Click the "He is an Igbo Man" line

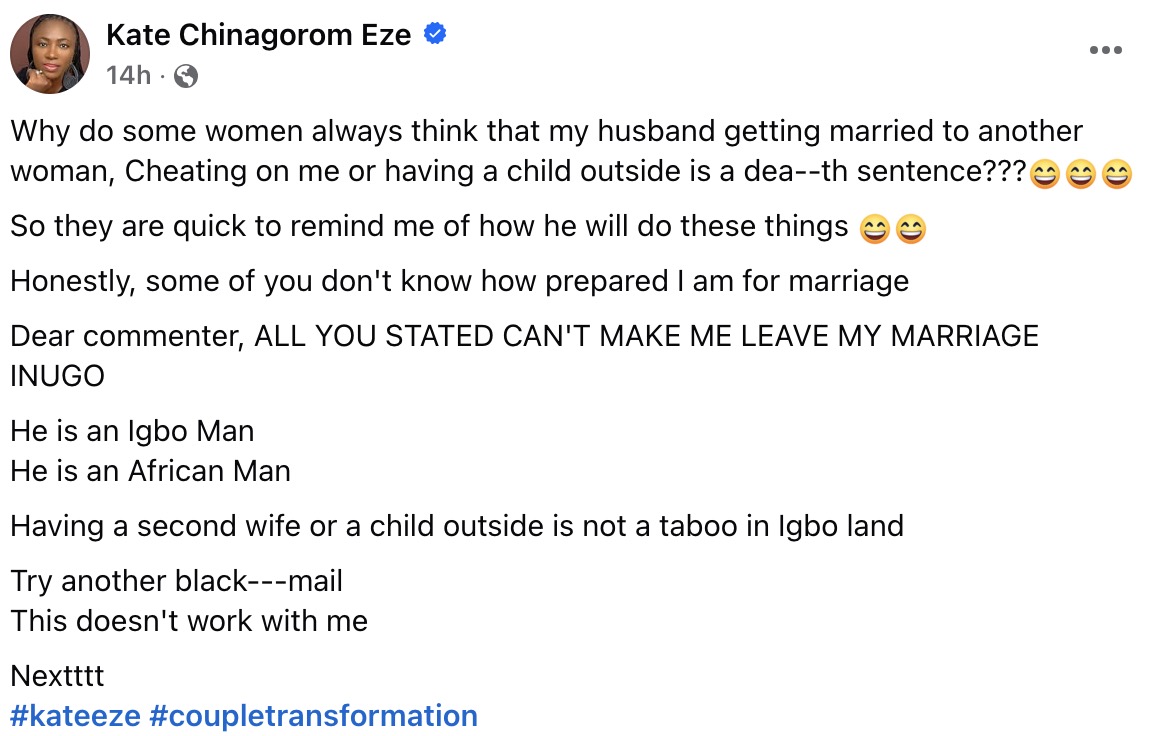pyautogui.click(x=132, y=431)
